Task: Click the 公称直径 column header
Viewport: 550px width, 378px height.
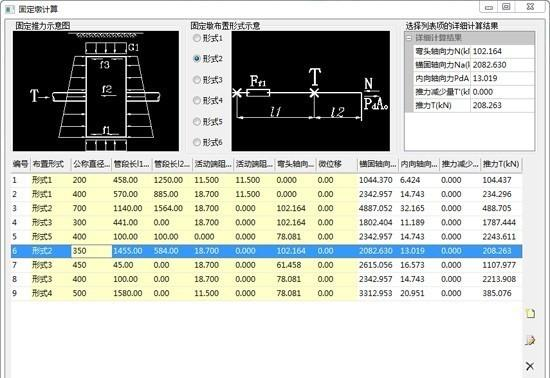Action: tap(92, 164)
